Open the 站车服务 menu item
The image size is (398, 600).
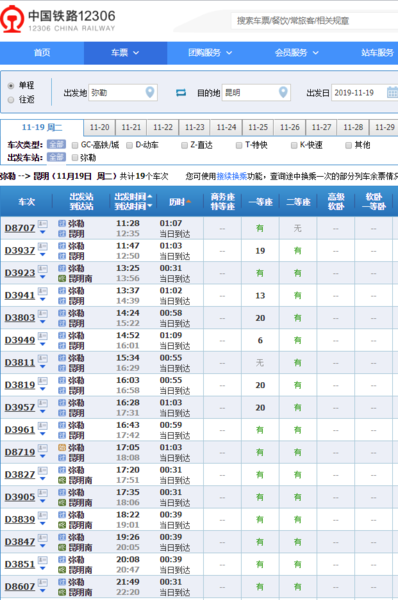pyautogui.click(x=377, y=53)
